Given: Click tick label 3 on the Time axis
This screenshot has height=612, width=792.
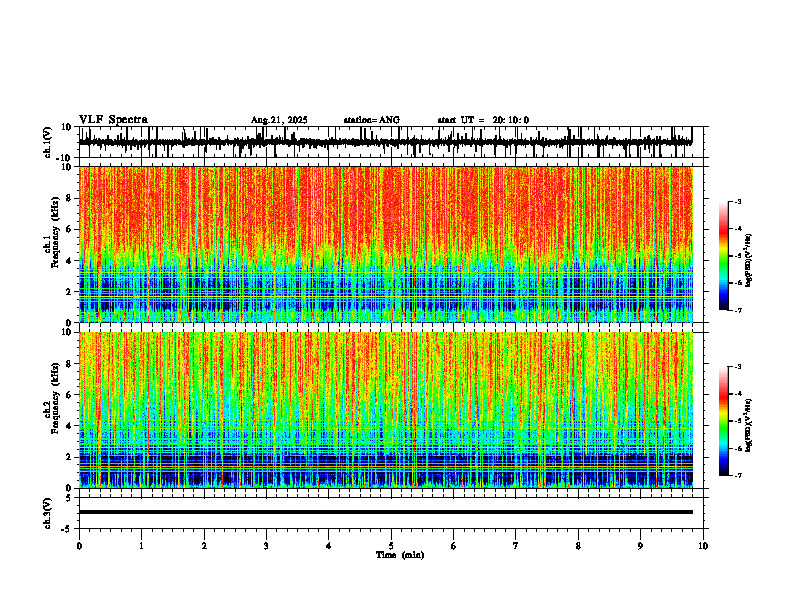Looking at the screenshot, I should (266, 546).
